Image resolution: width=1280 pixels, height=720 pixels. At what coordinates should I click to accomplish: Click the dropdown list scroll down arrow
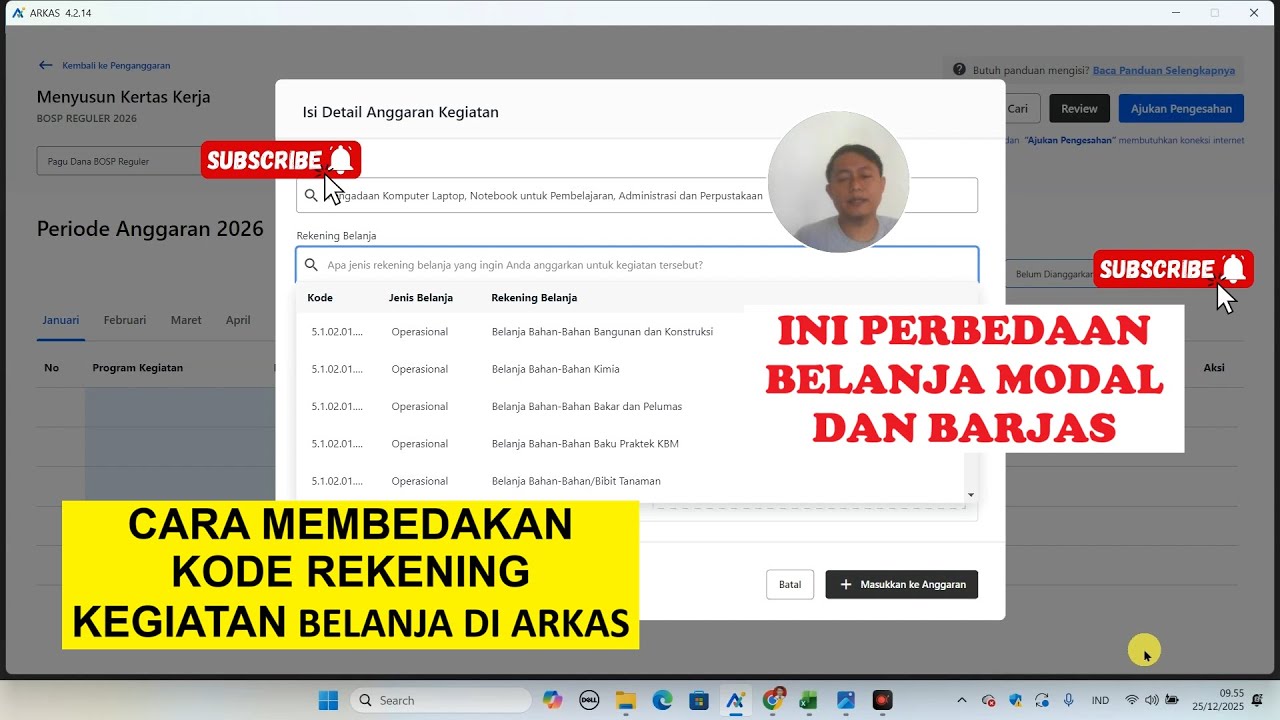970,495
